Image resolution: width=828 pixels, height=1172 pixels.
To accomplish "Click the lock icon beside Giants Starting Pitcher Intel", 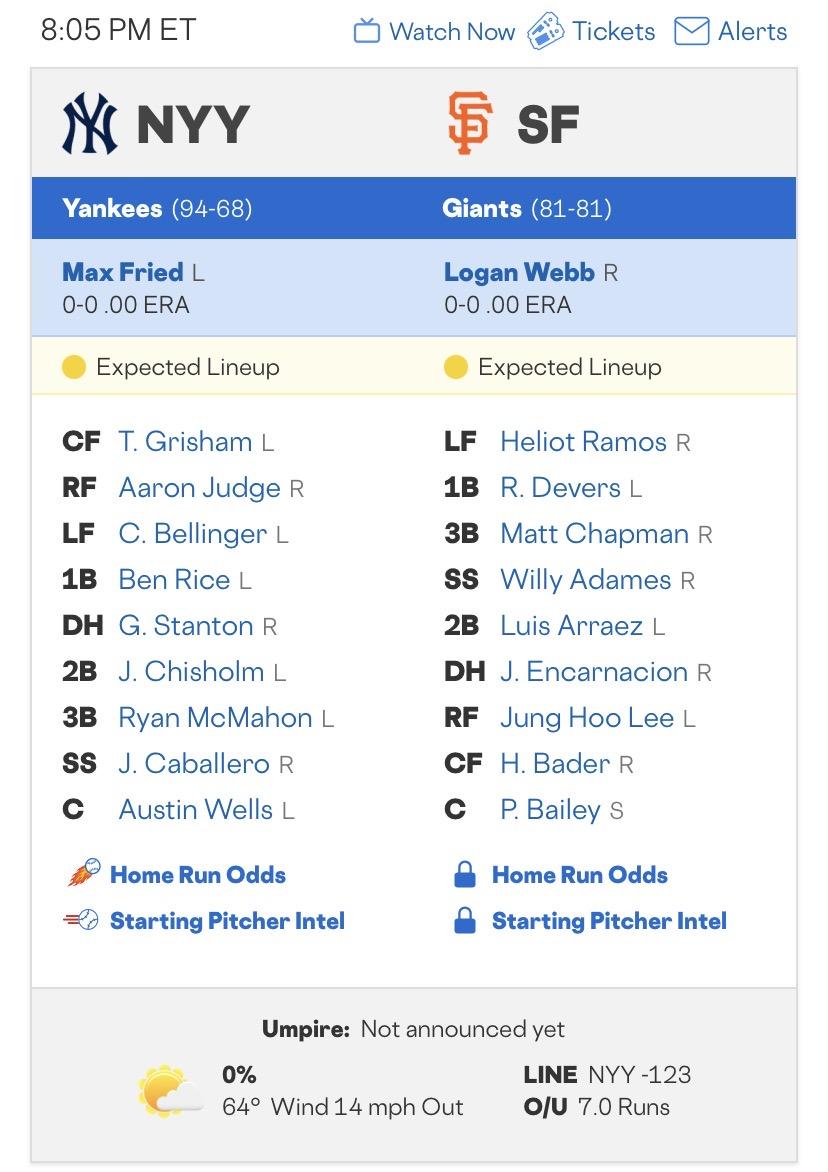I will [x=464, y=921].
